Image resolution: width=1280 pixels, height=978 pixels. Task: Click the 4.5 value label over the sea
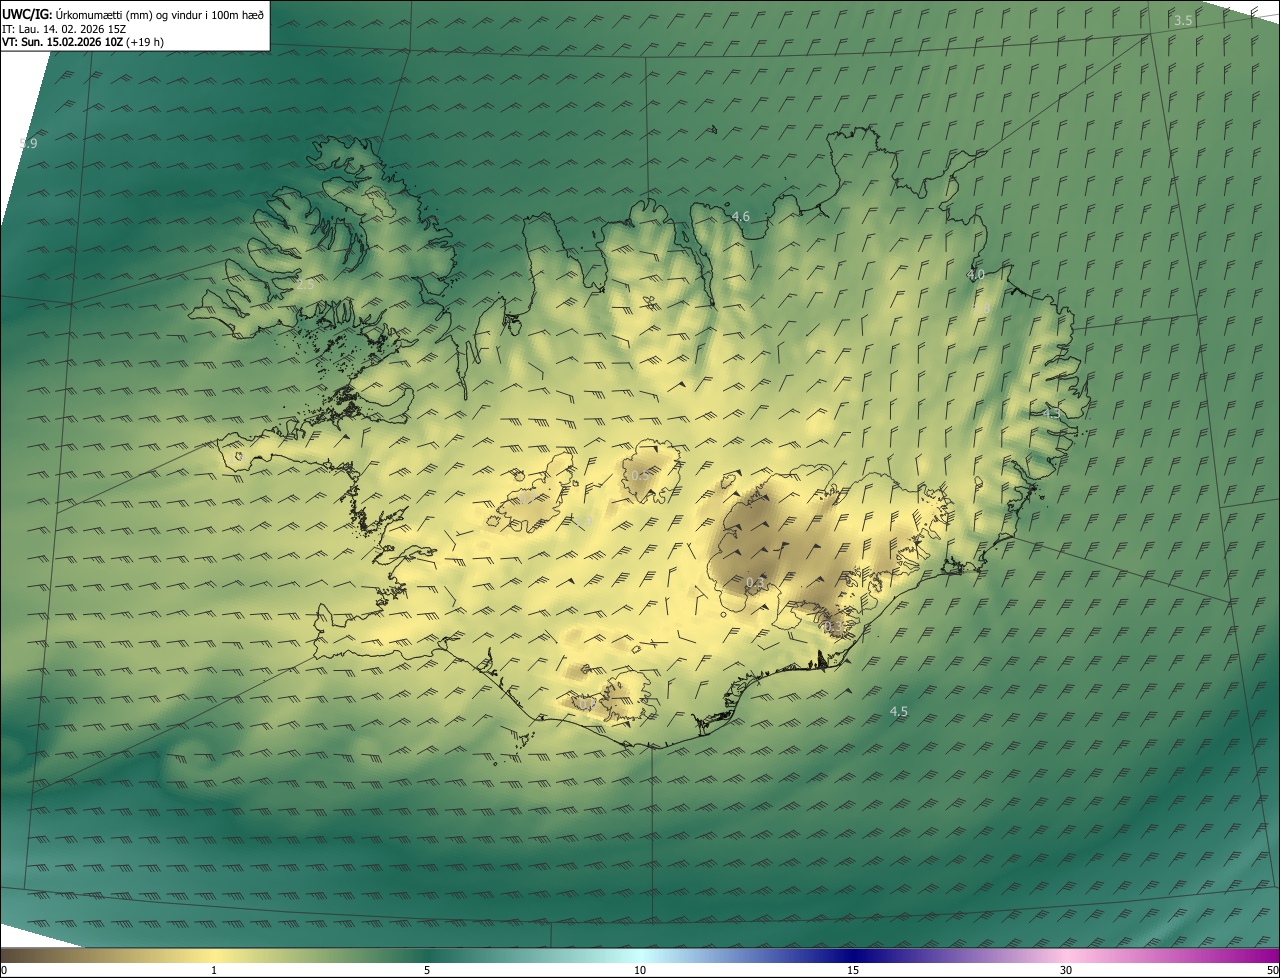pyautogui.click(x=898, y=712)
